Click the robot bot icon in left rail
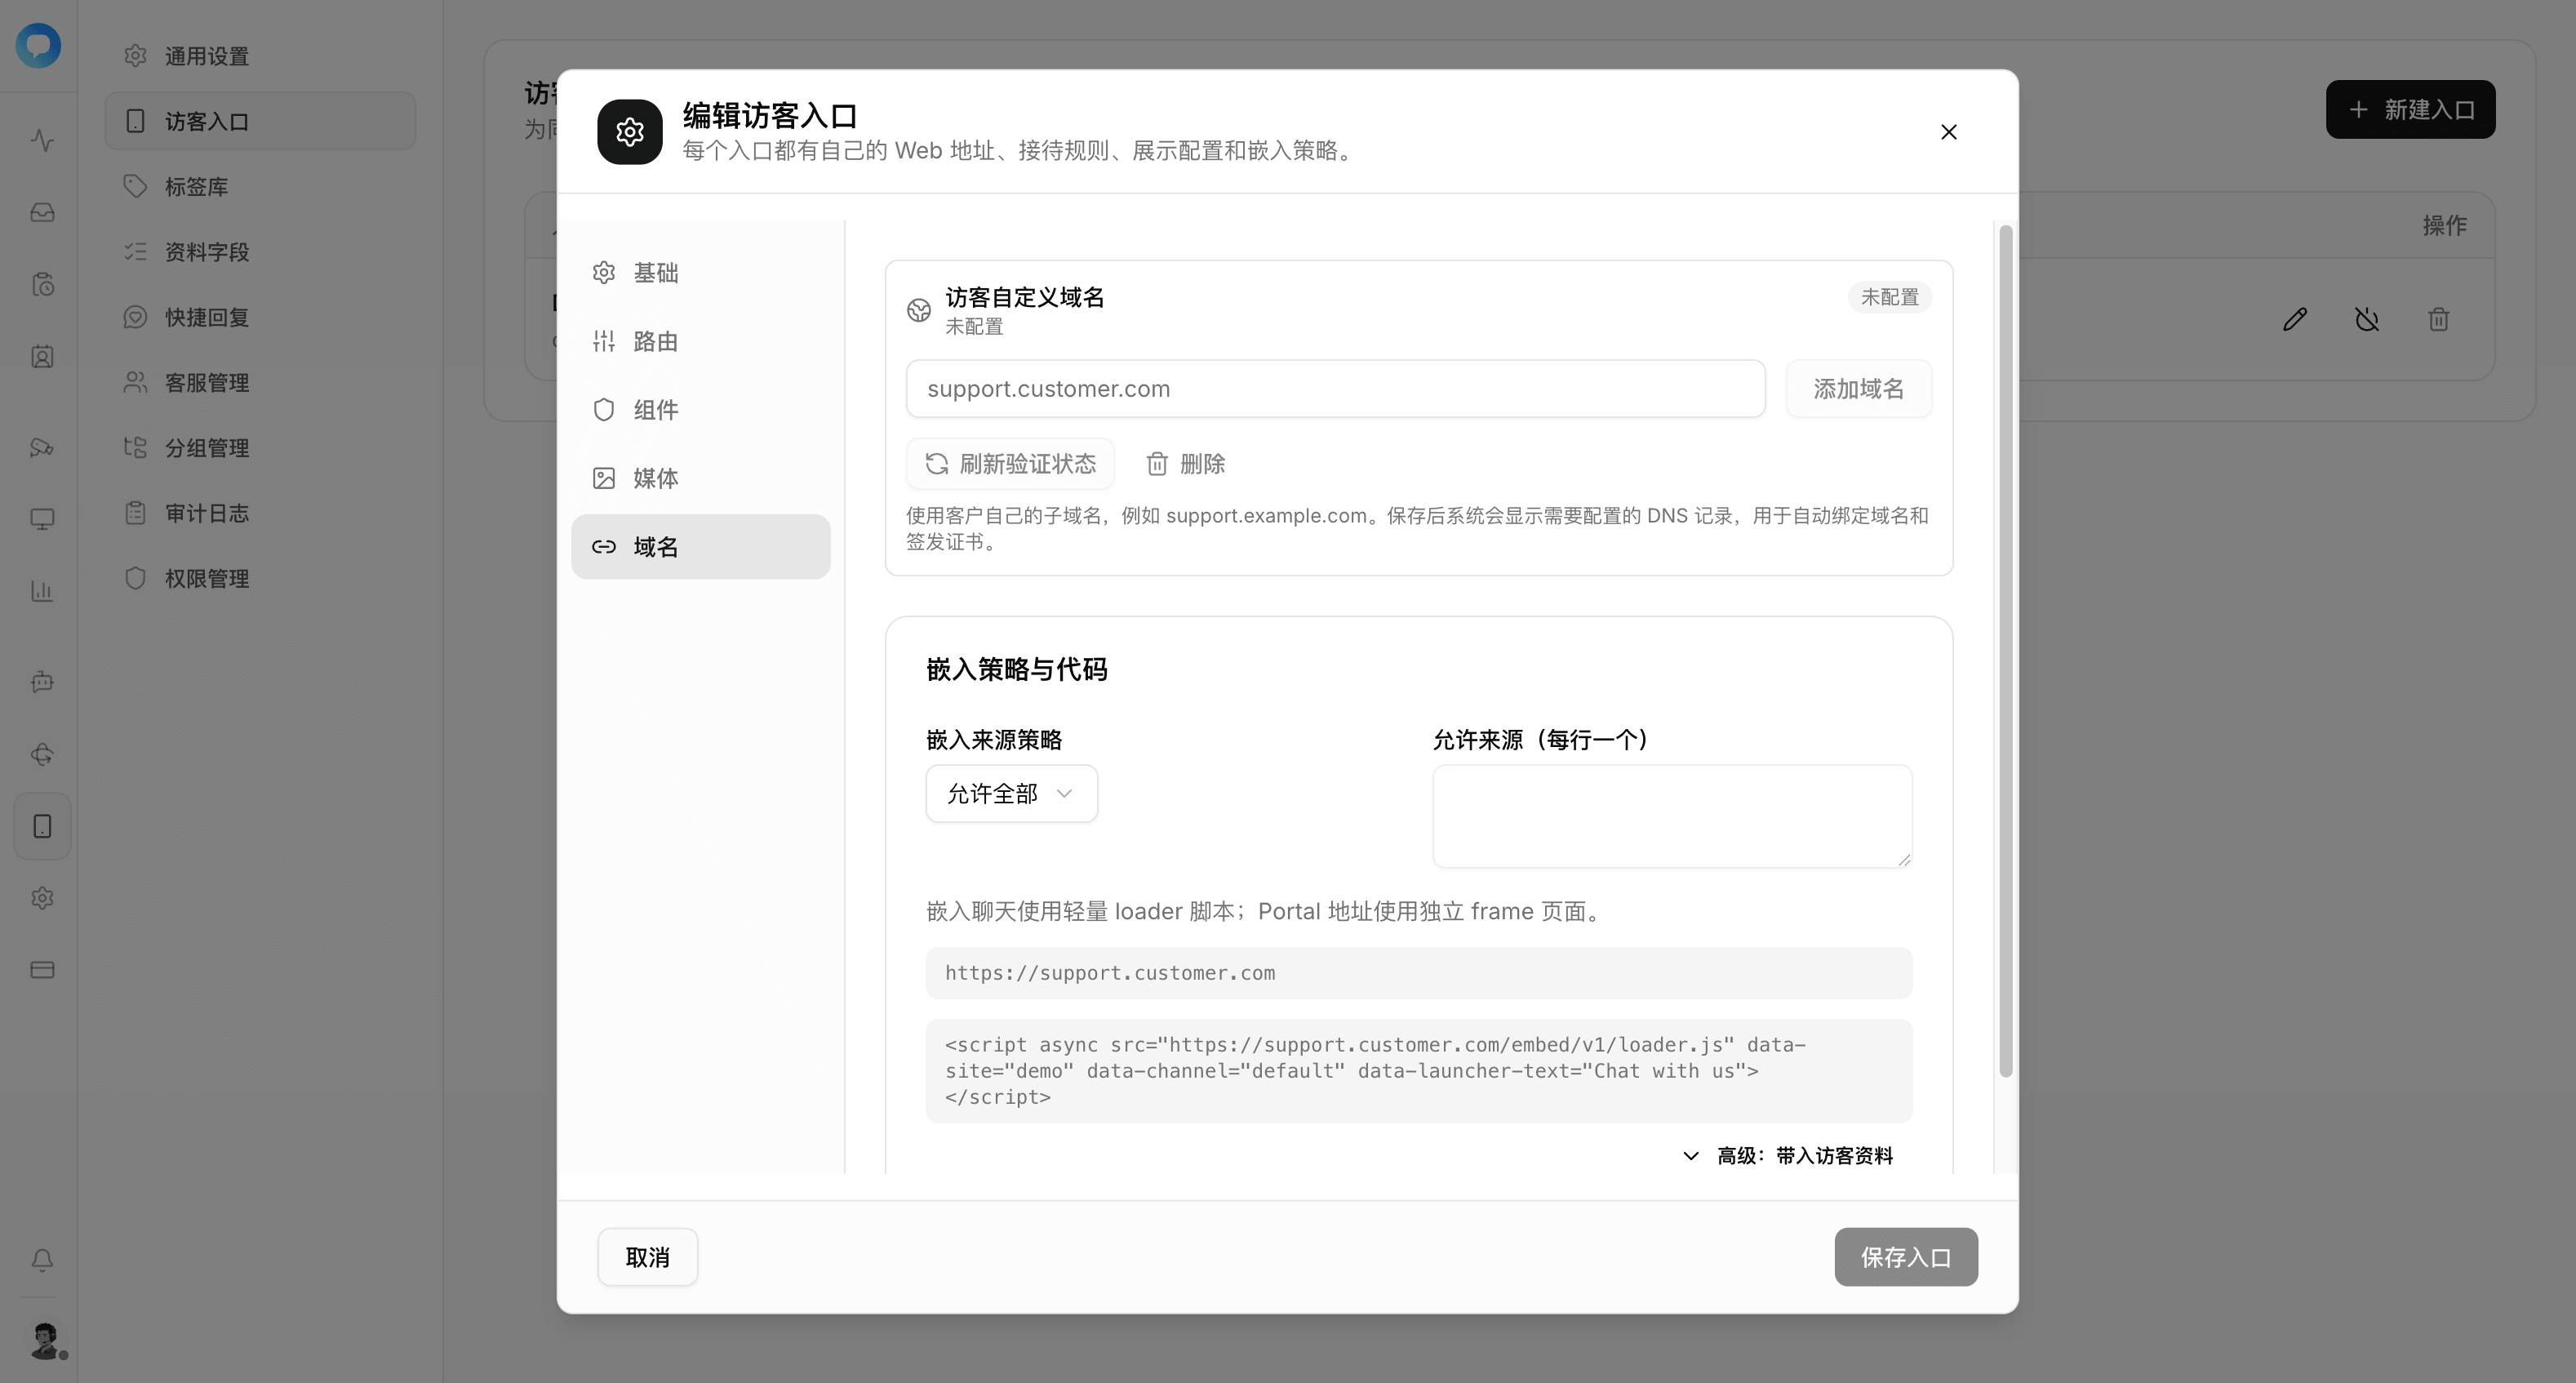The height and width of the screenshot is (1383, 2576). coord(42,682)
